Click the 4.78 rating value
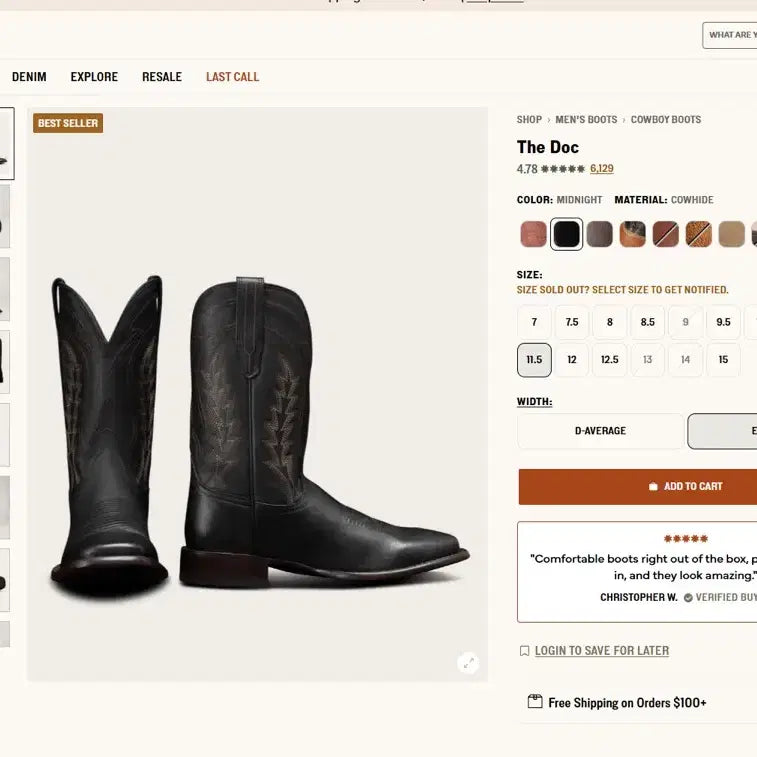This screenshot has height=757, width=757. coord(527,169)
